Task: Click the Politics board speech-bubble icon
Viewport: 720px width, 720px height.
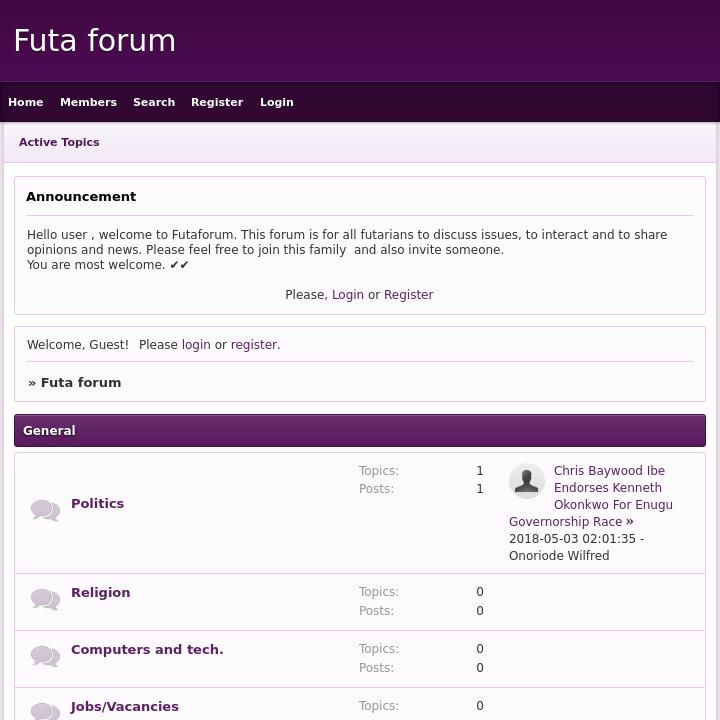Action: [45, 510]
